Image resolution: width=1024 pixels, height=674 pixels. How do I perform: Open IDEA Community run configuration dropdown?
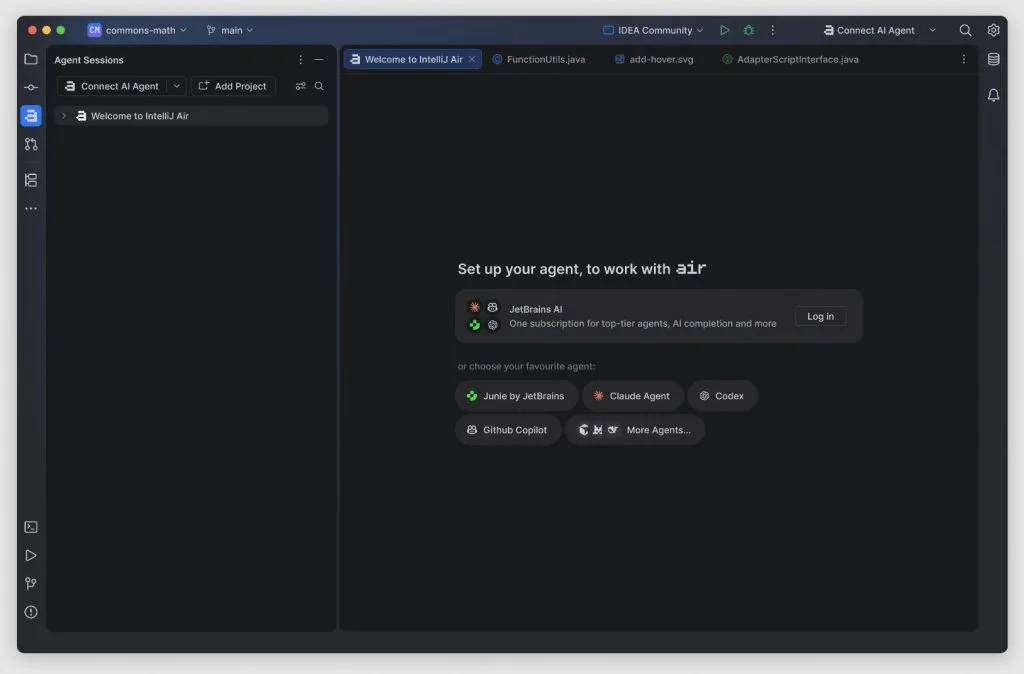click(653, 30)
